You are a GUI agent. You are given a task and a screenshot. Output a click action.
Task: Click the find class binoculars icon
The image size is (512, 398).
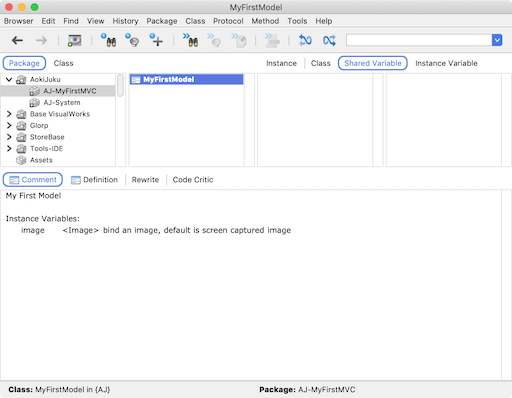coord(109,40)
